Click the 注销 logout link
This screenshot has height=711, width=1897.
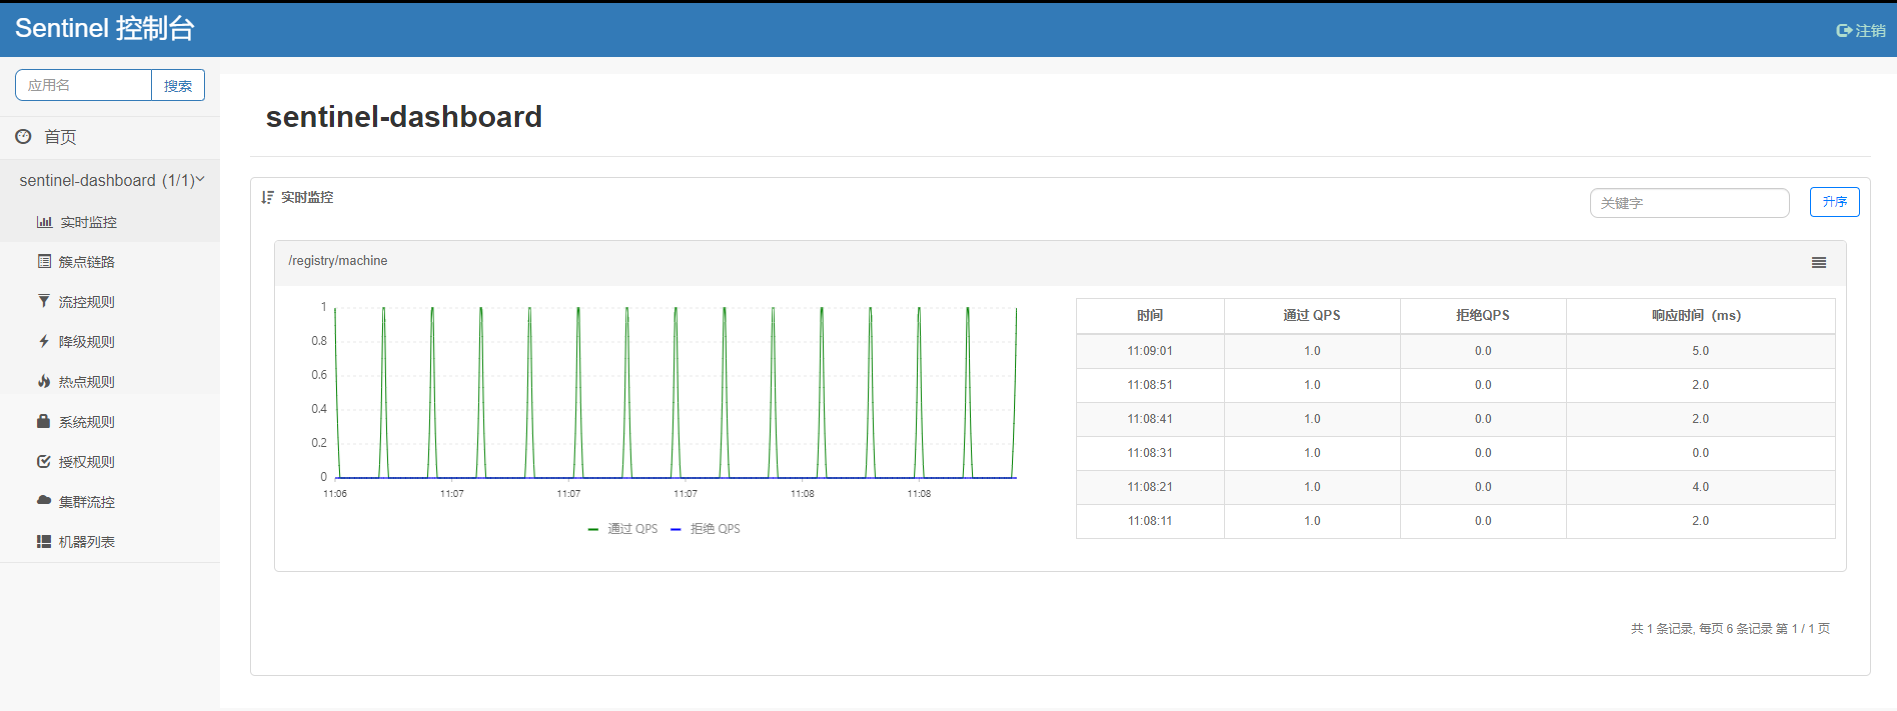point(1870,31)
